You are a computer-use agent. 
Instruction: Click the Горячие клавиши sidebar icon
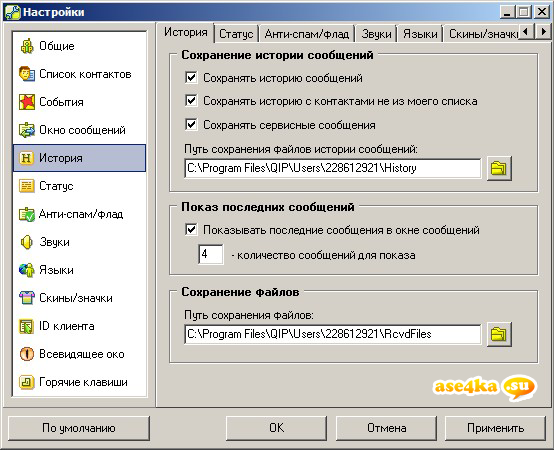[27, 382]
